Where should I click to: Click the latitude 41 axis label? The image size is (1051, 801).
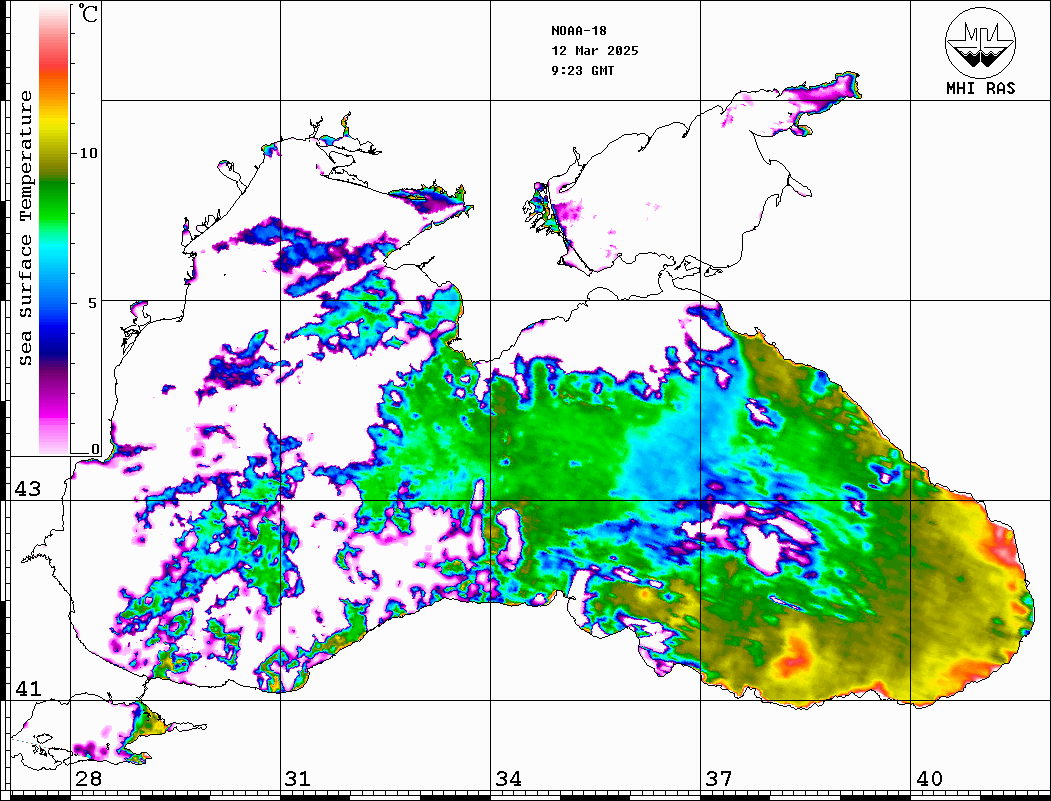27,689
